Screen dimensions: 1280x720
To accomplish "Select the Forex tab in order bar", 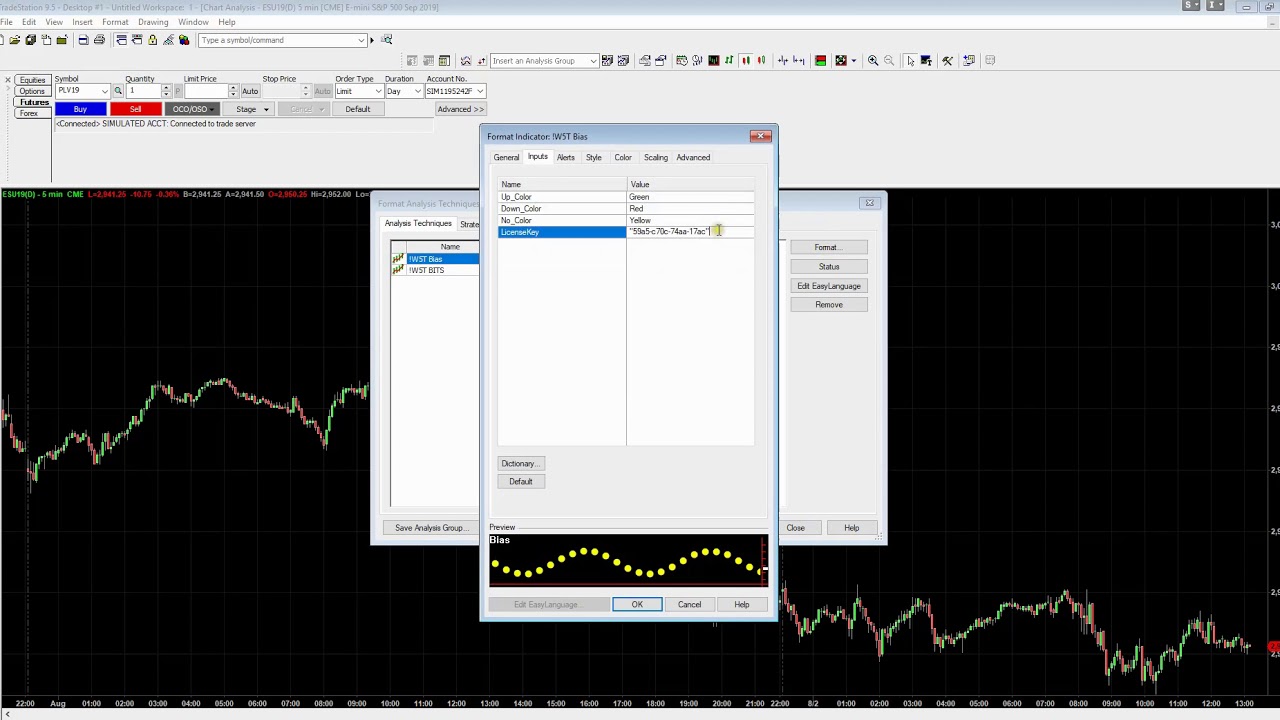I will click(x=28, y=113).
